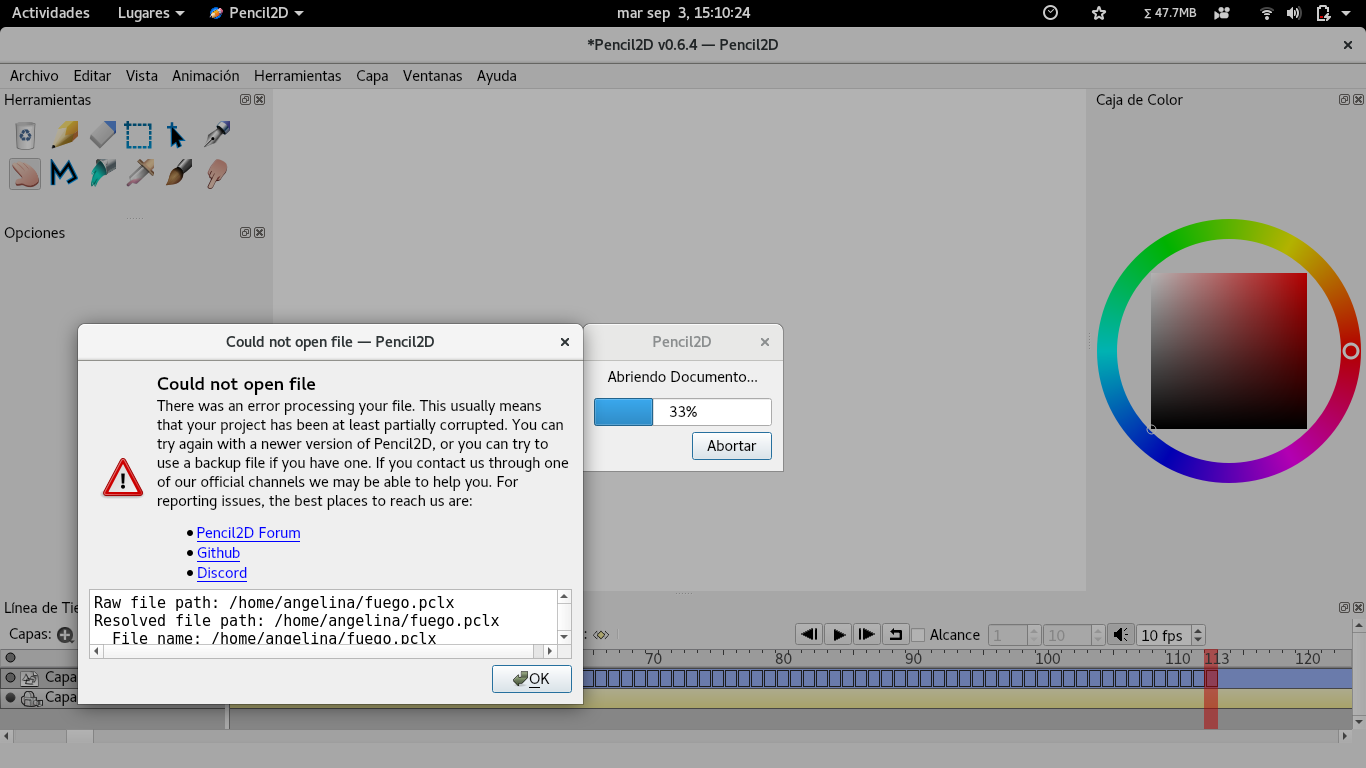Select the Clear Frame trash tool

[x=25, y=135]
